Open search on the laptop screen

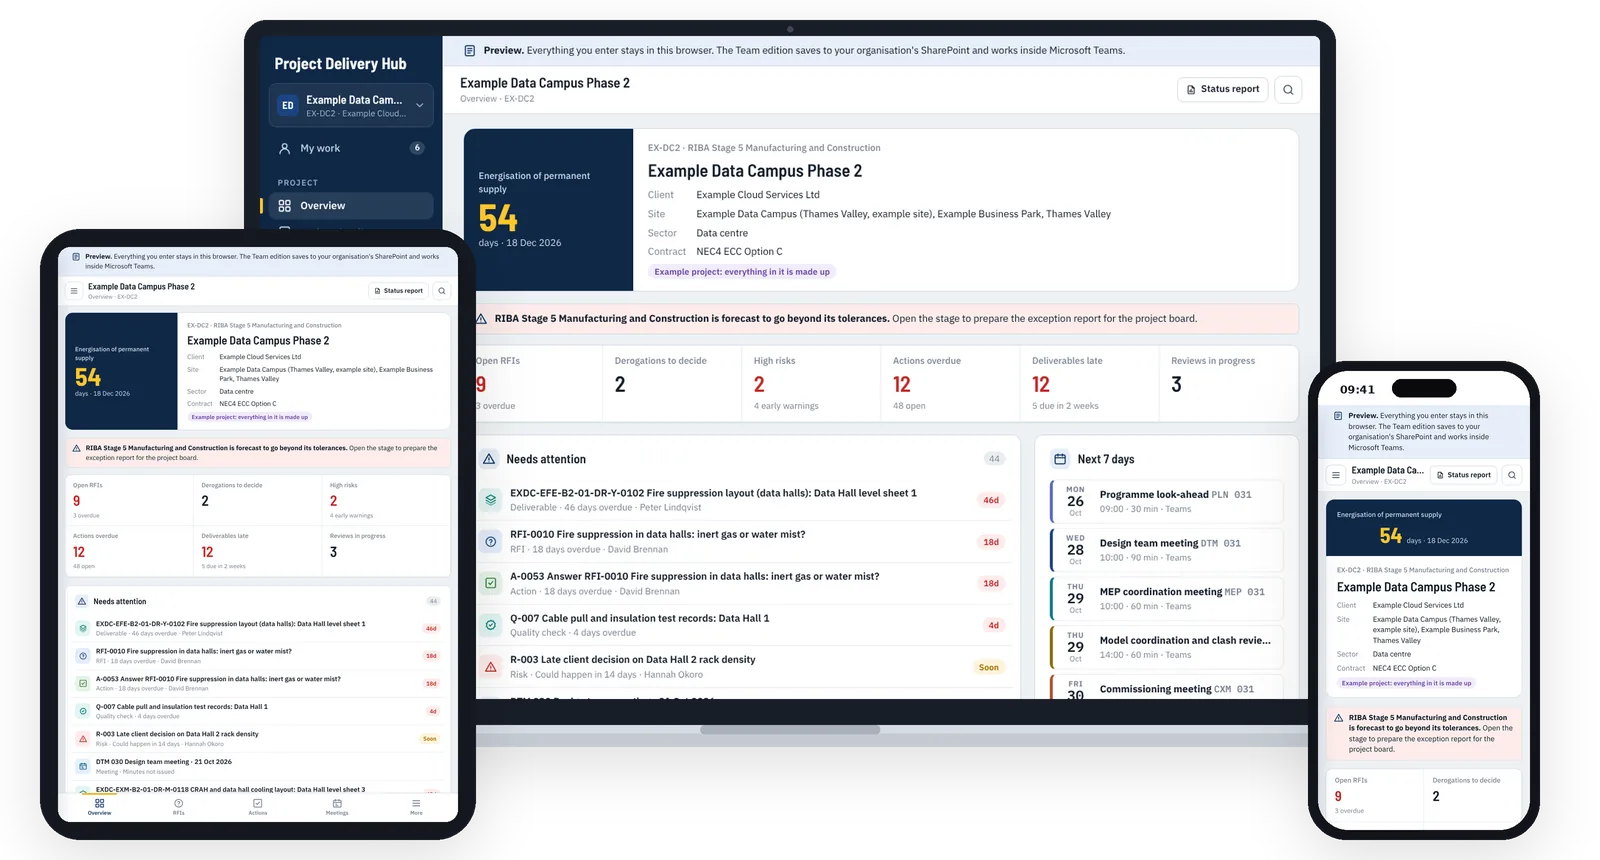click(x=1288, y=90)
